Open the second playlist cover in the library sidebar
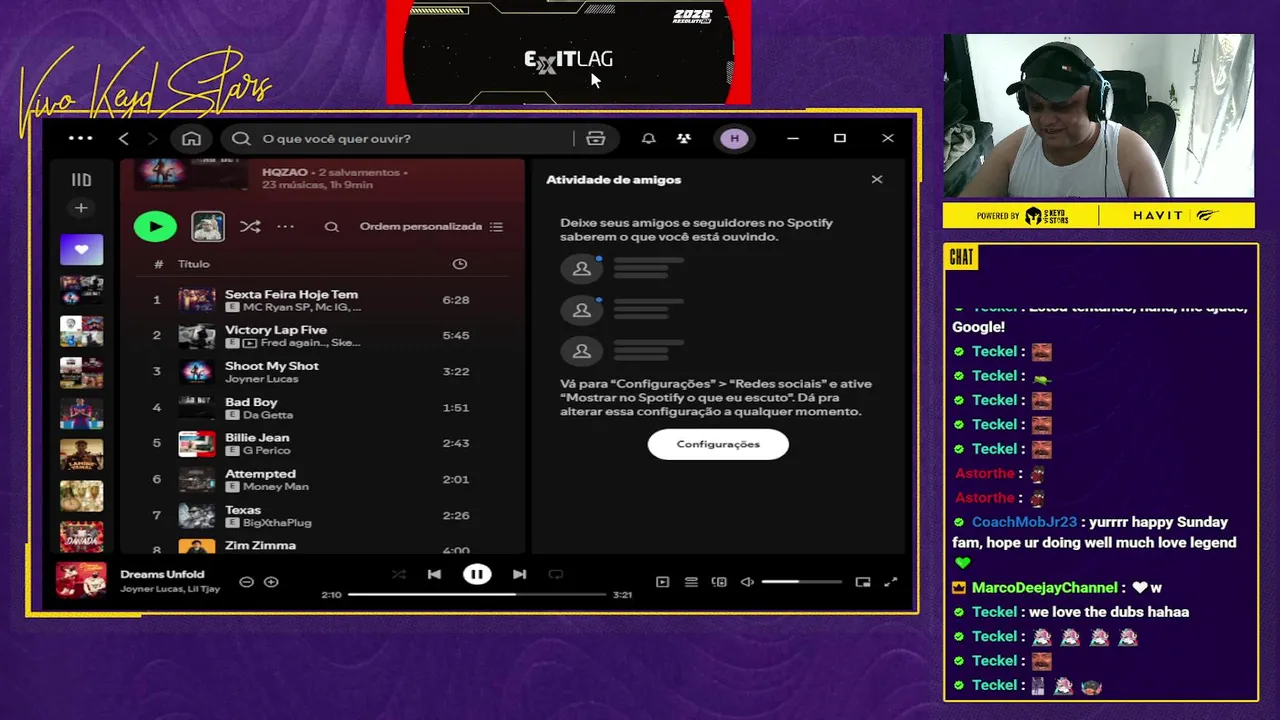1280x720 pixels. [81, 290]
